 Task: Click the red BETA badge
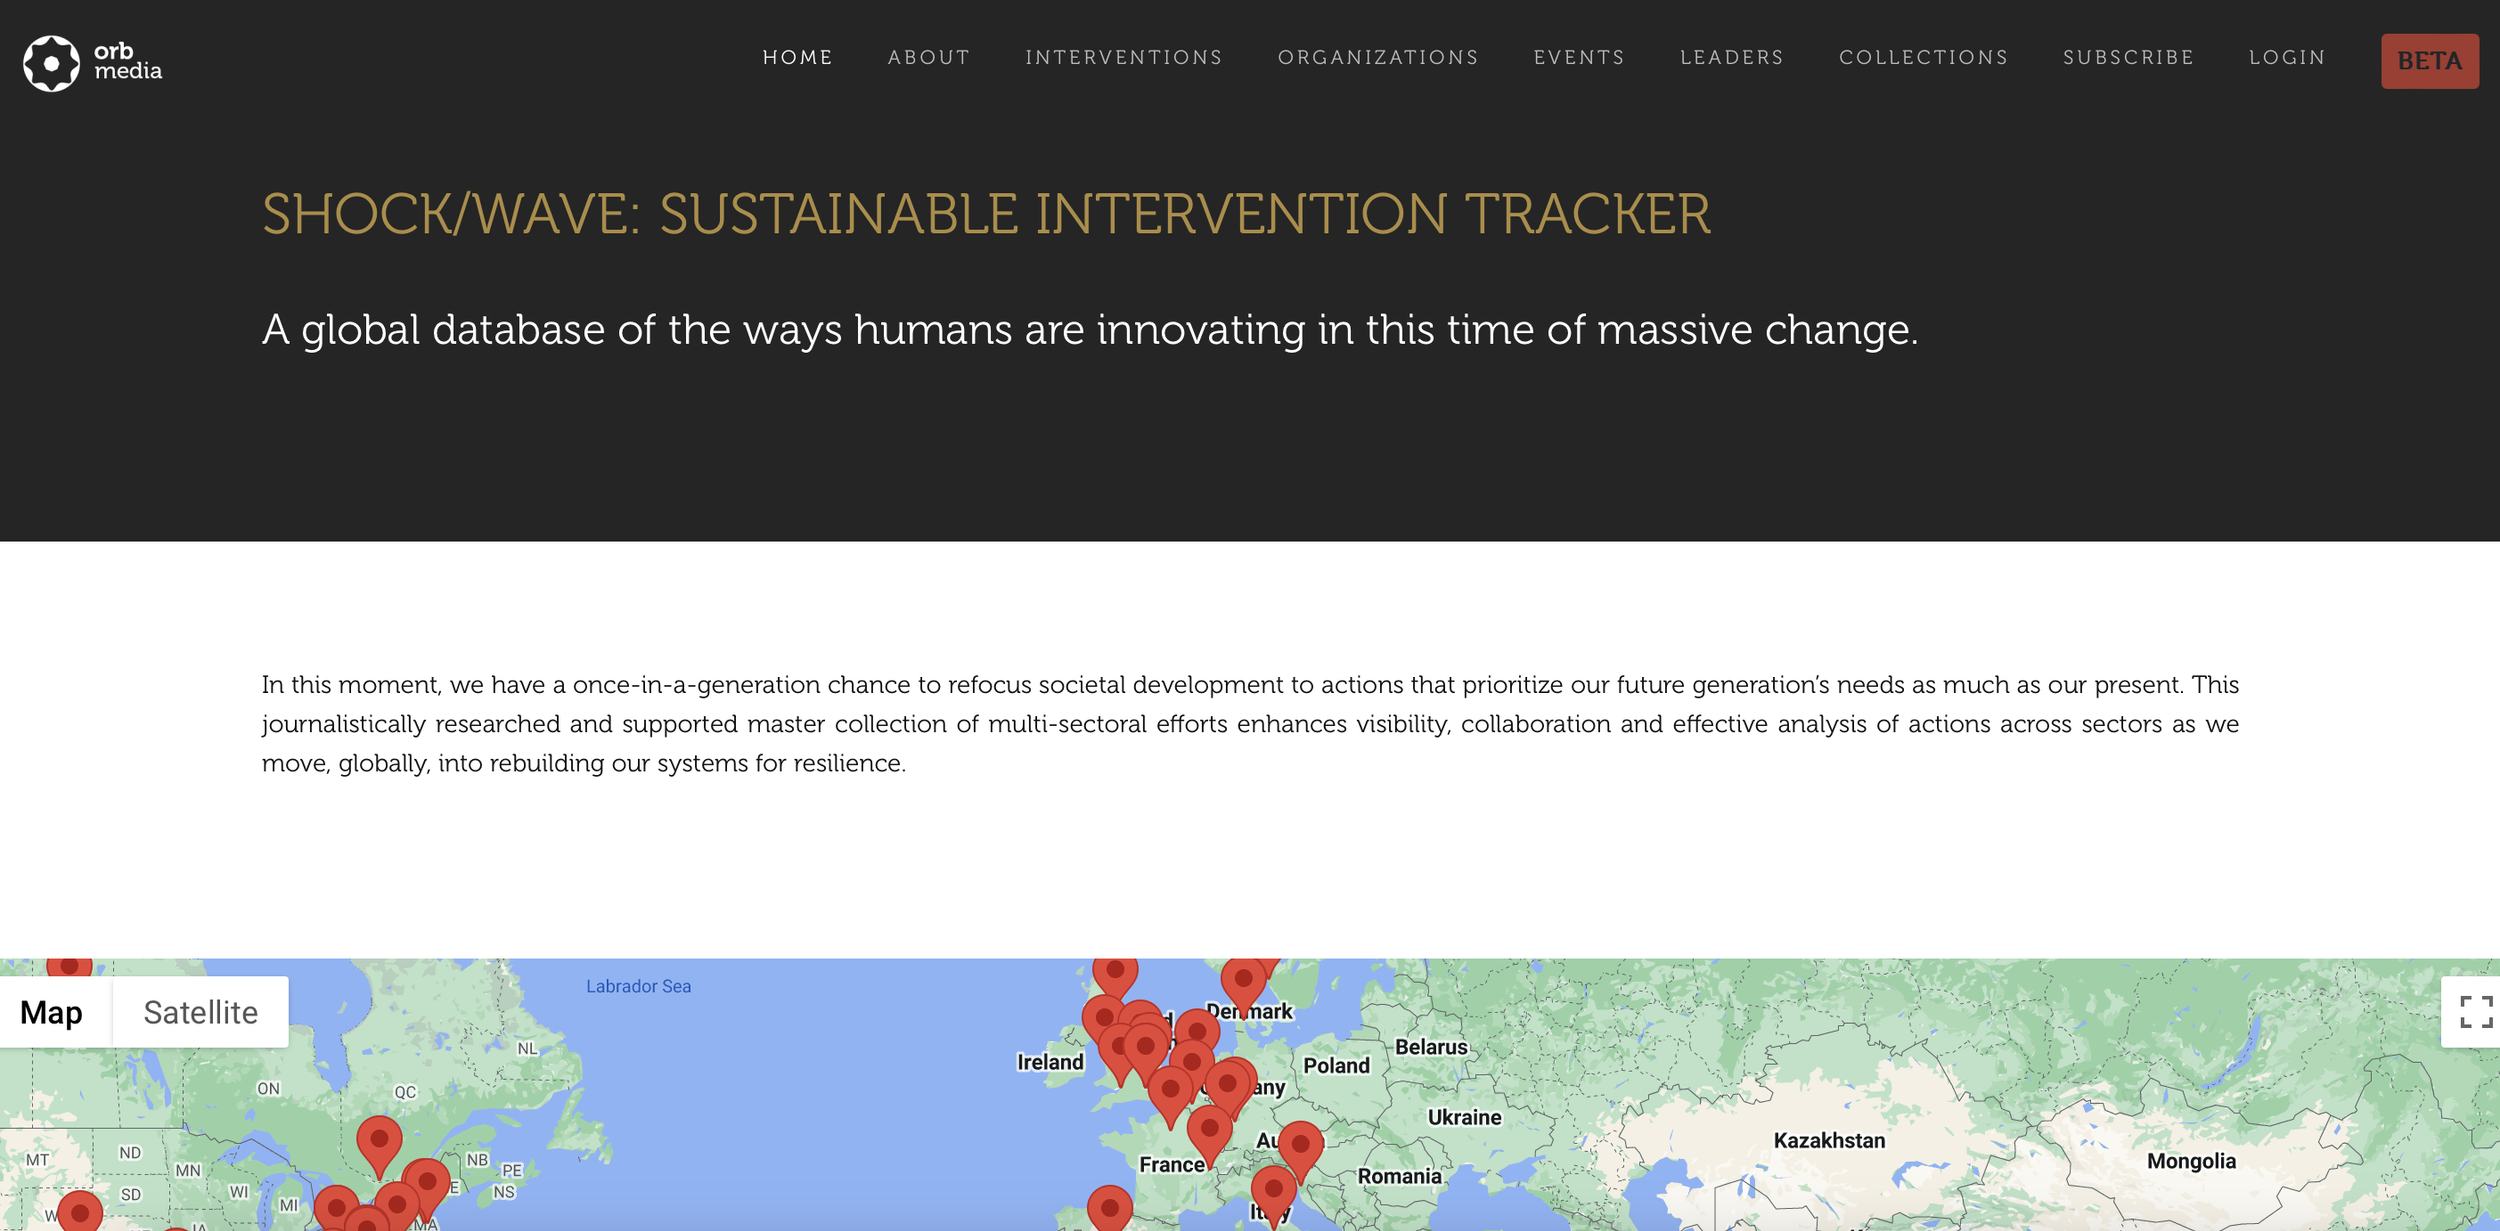click(x=2428, y=61)
